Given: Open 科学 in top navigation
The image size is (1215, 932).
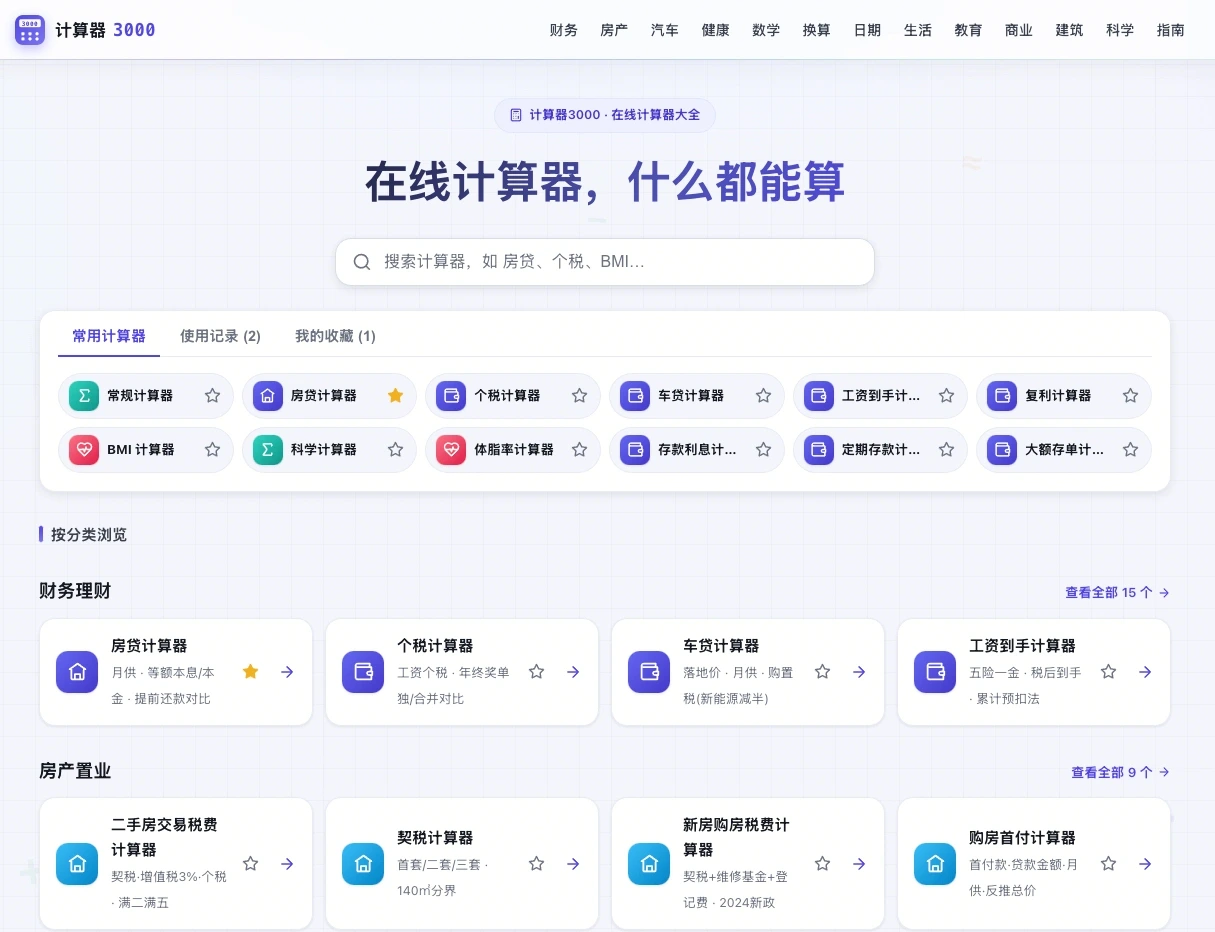Looking at the screenshot, I should pos(1121,30).
